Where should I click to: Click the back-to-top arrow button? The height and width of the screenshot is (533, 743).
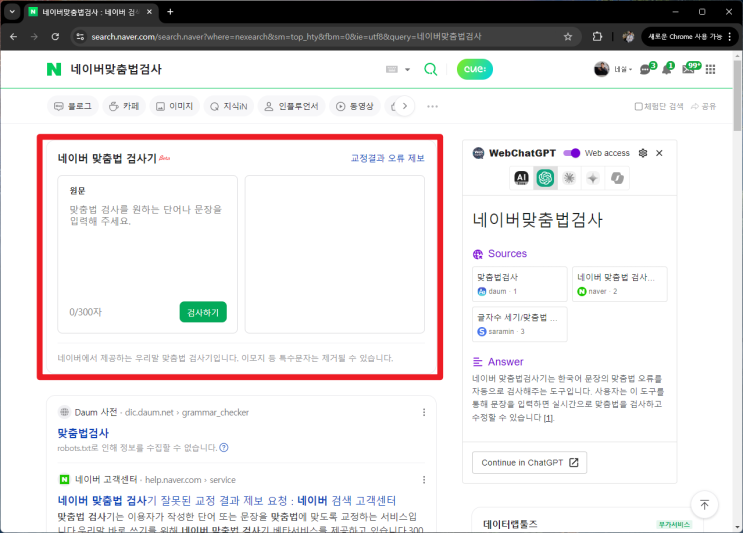tap(705, 505)
